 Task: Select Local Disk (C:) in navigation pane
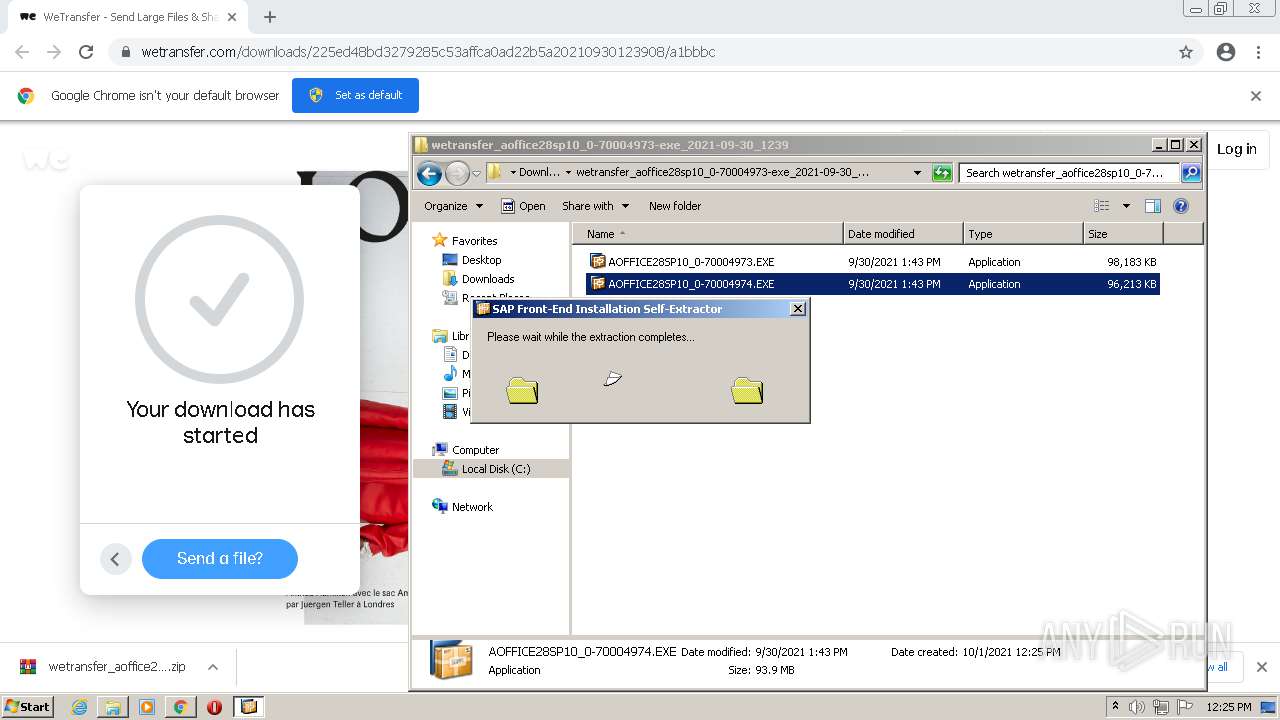point(495,469)
